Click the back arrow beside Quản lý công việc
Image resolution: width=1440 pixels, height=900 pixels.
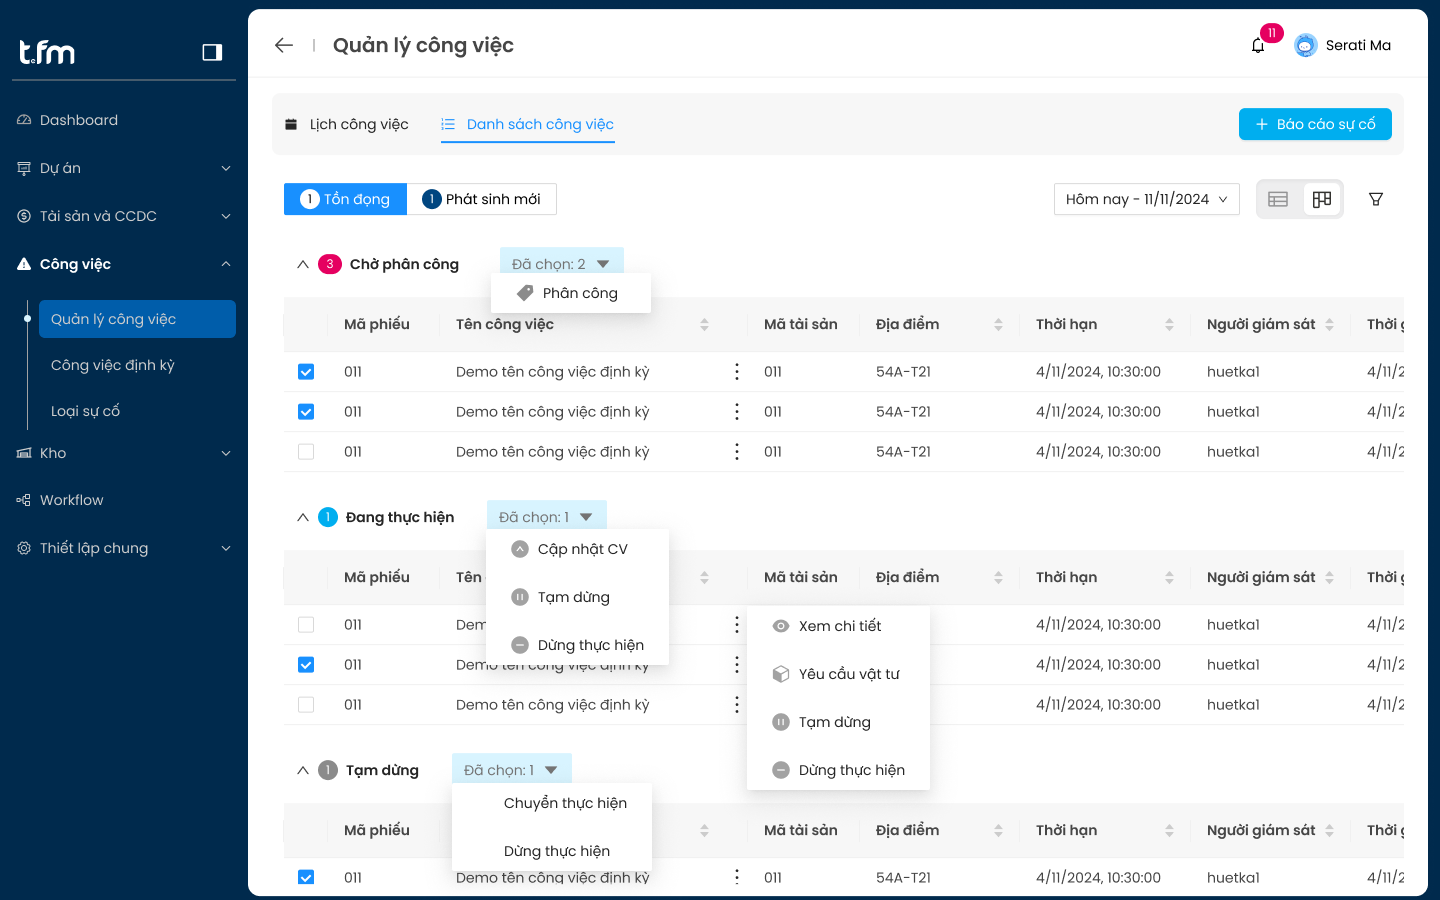point(284,45)
